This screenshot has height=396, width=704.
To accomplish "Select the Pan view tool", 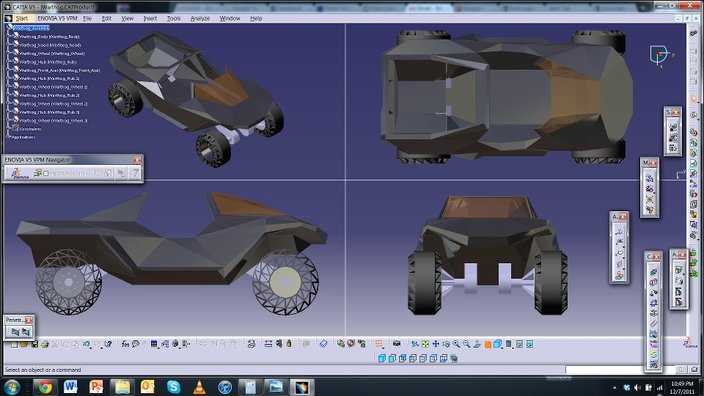I will [x=436, y=344].
